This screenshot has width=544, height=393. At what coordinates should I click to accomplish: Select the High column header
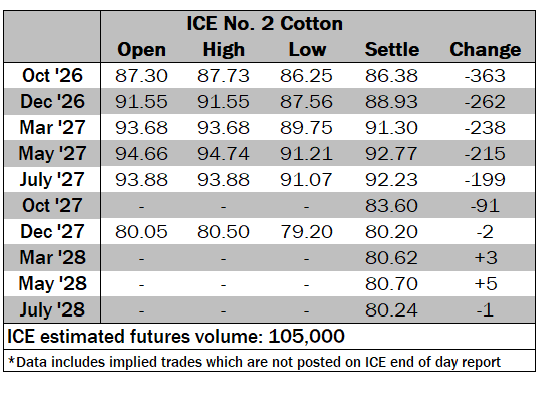tap(224, 50)
